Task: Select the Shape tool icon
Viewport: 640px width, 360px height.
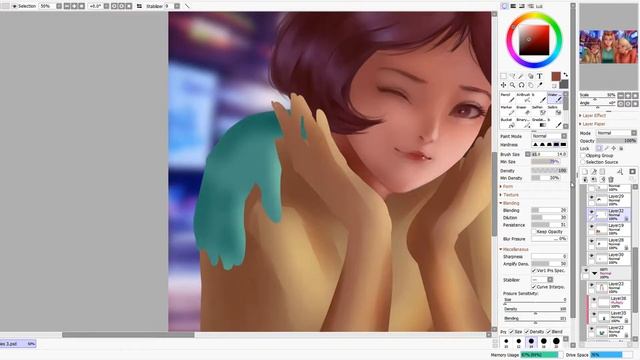Action: [x=531, y=76]
